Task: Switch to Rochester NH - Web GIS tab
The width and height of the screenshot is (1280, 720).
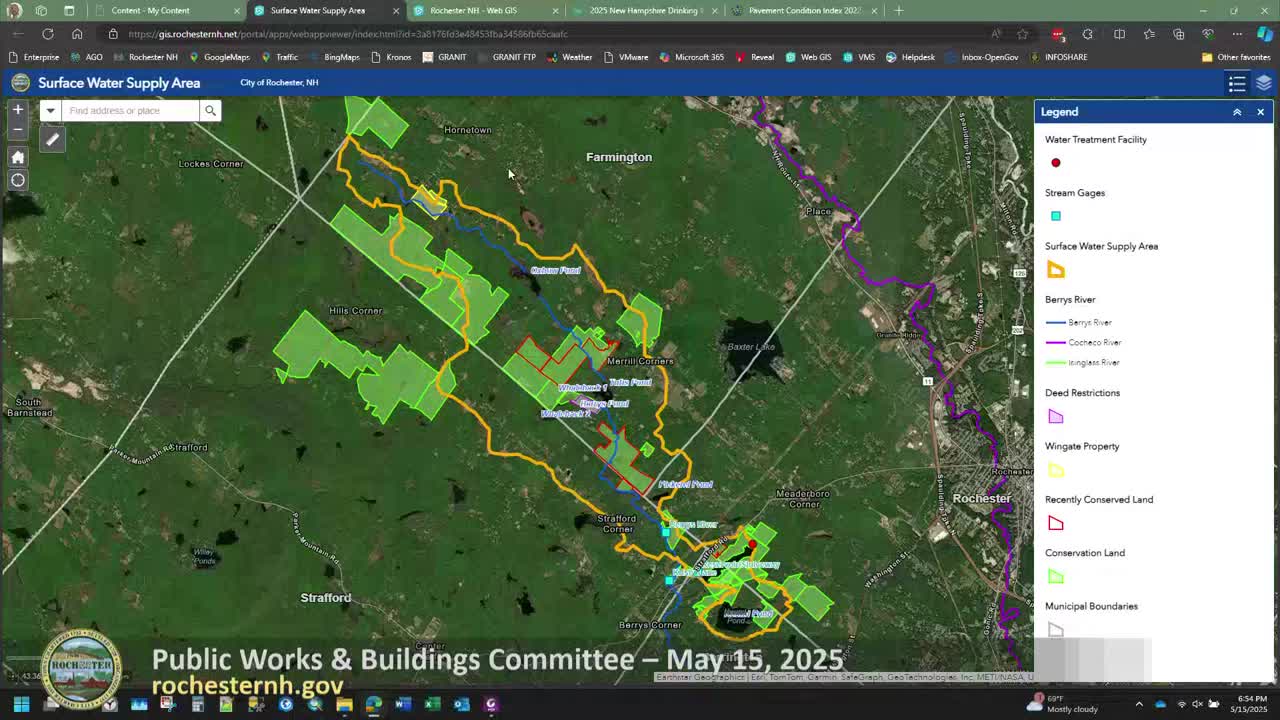Action: (x=485, y=10)
